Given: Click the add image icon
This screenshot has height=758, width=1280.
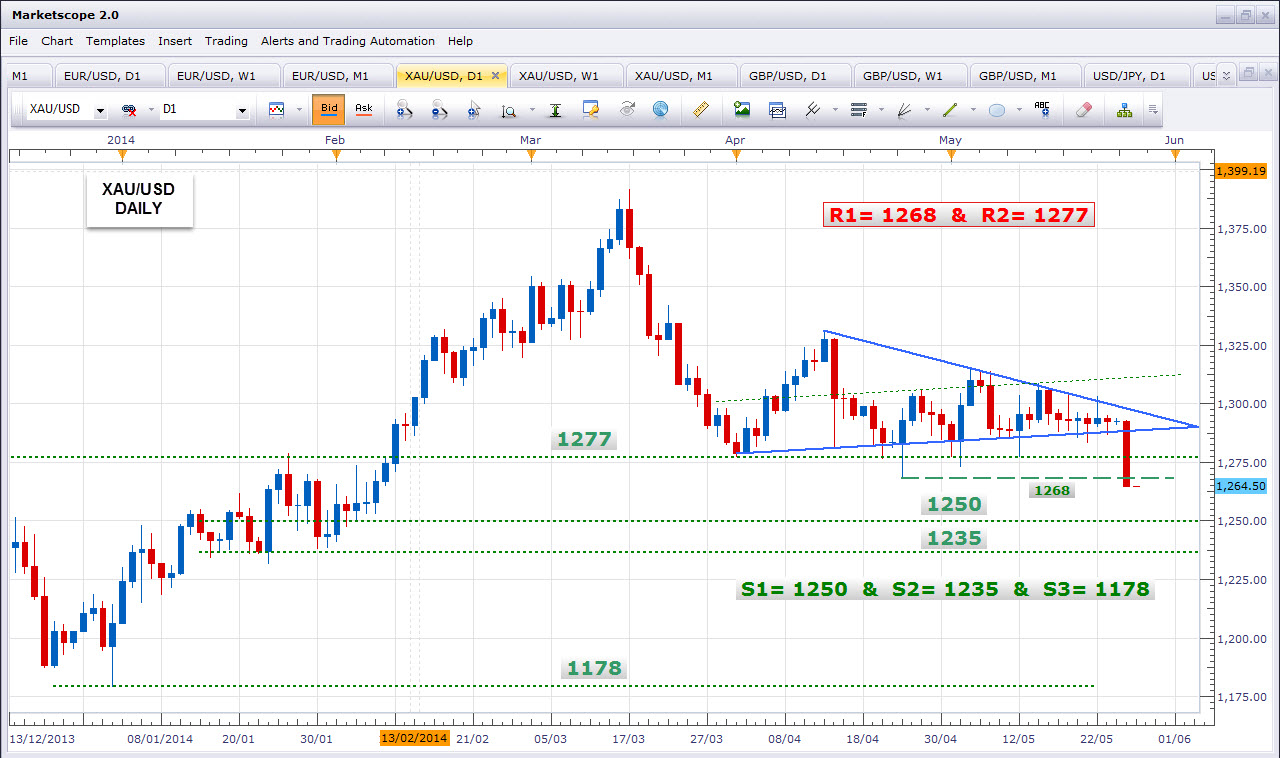Looking at the screenshot, I should [x=741, y=110].
